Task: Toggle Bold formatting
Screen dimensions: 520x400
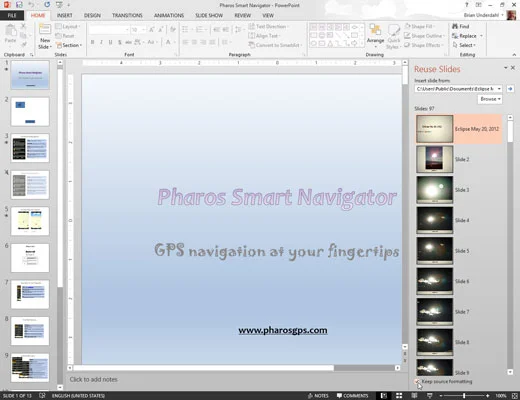Action: point(92,42)
